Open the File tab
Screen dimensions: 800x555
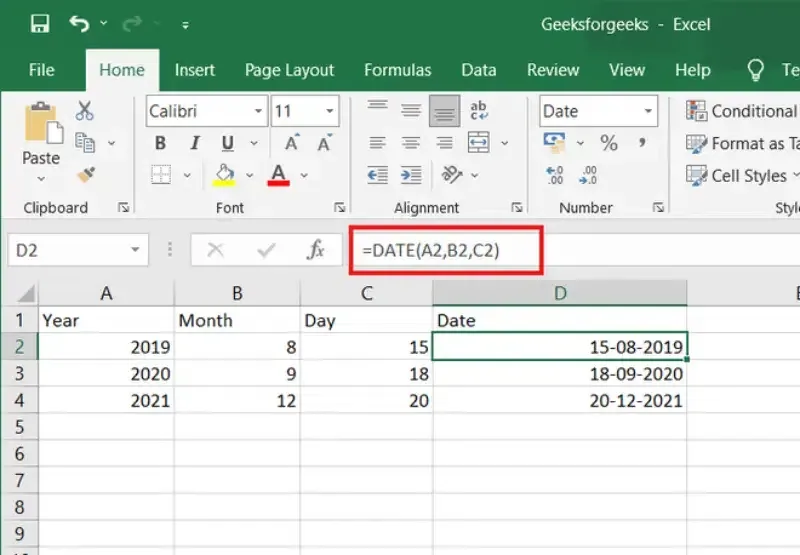pyautogui.click(x=41, y=70)
